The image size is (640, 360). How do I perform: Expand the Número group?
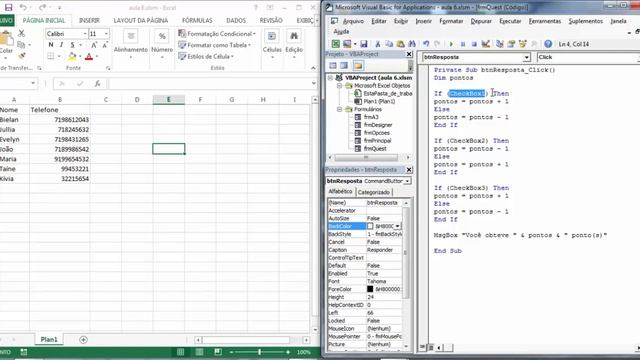click(x=162, y=45)
